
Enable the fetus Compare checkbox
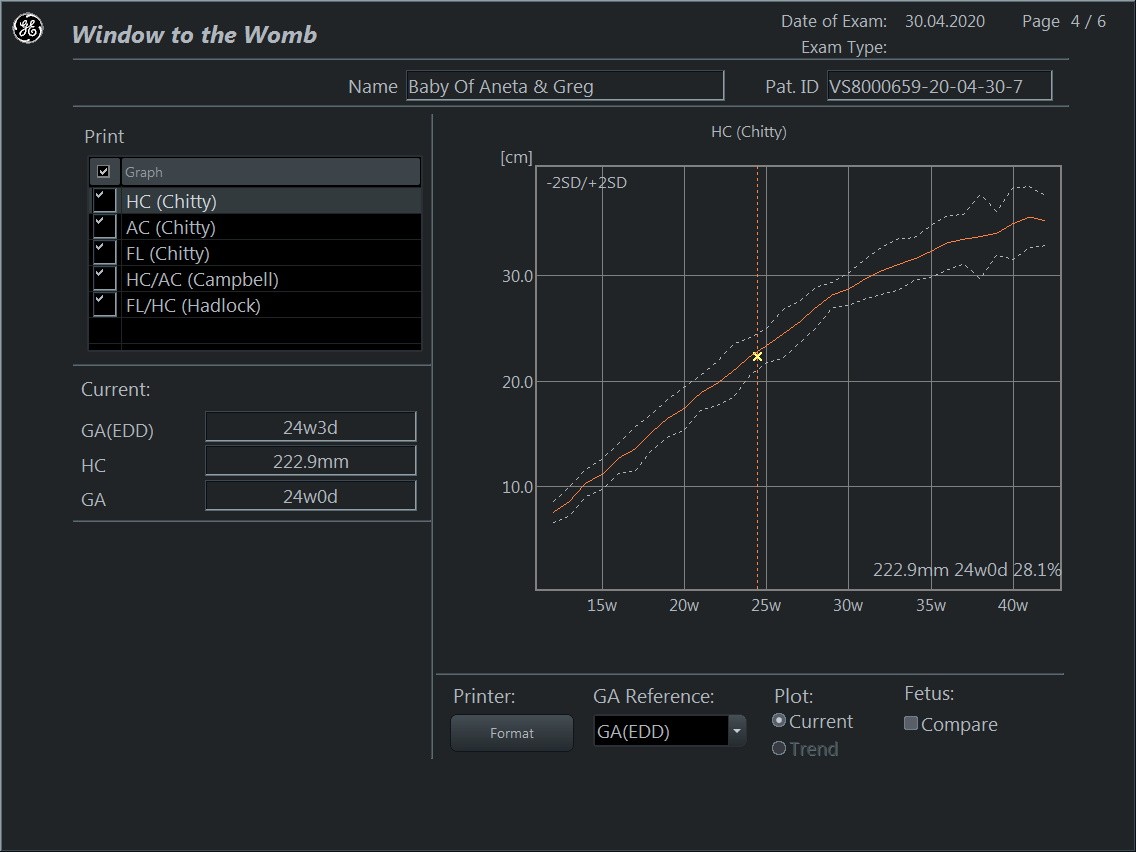pyautogui.click(x=911, y=724)
